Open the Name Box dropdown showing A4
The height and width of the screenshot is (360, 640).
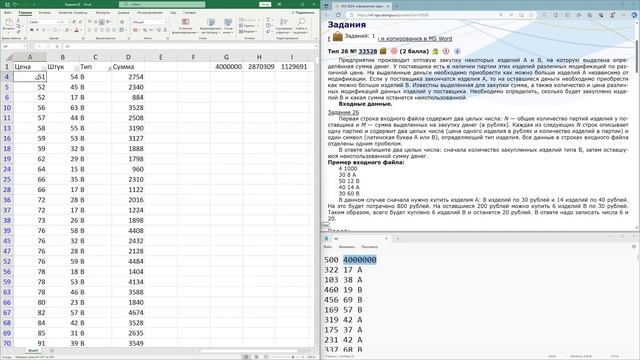[25, 46]
